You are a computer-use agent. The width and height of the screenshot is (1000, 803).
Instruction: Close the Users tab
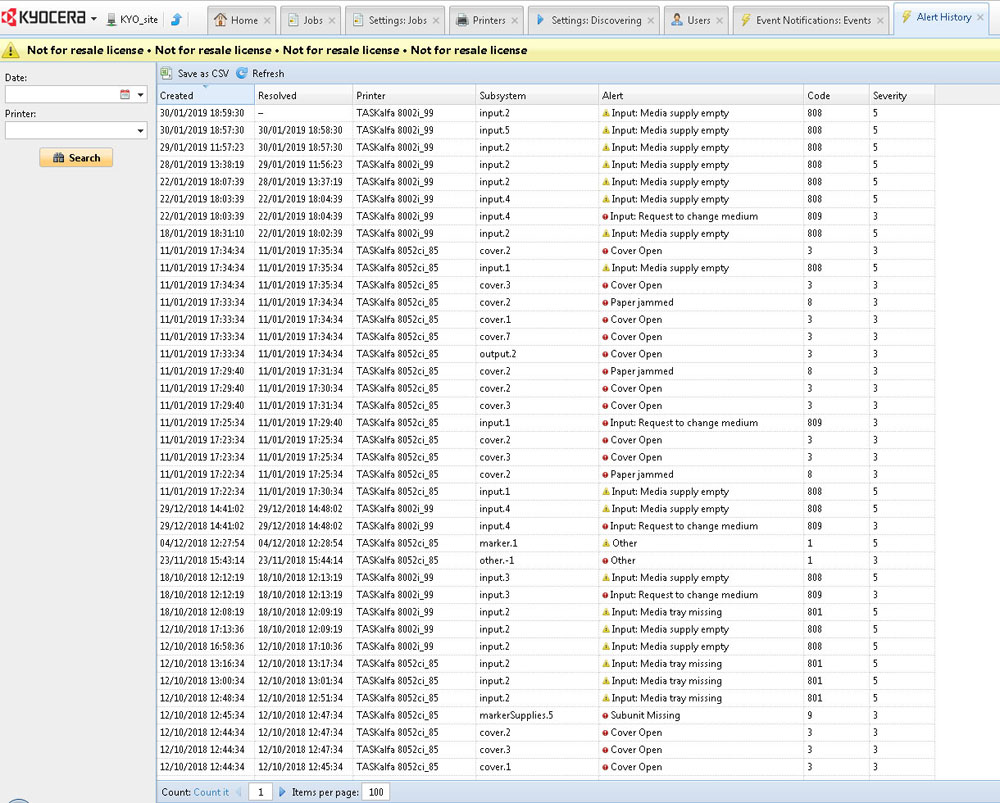[719, 20]
